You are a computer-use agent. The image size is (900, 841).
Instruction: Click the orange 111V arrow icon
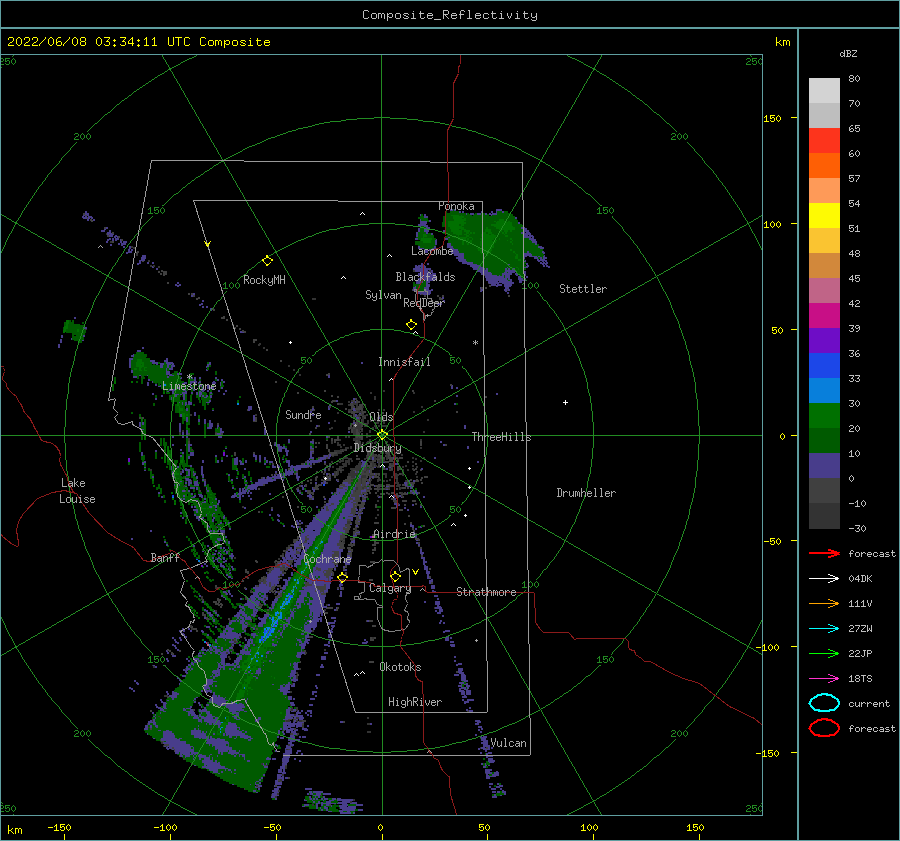pos(824,603)
